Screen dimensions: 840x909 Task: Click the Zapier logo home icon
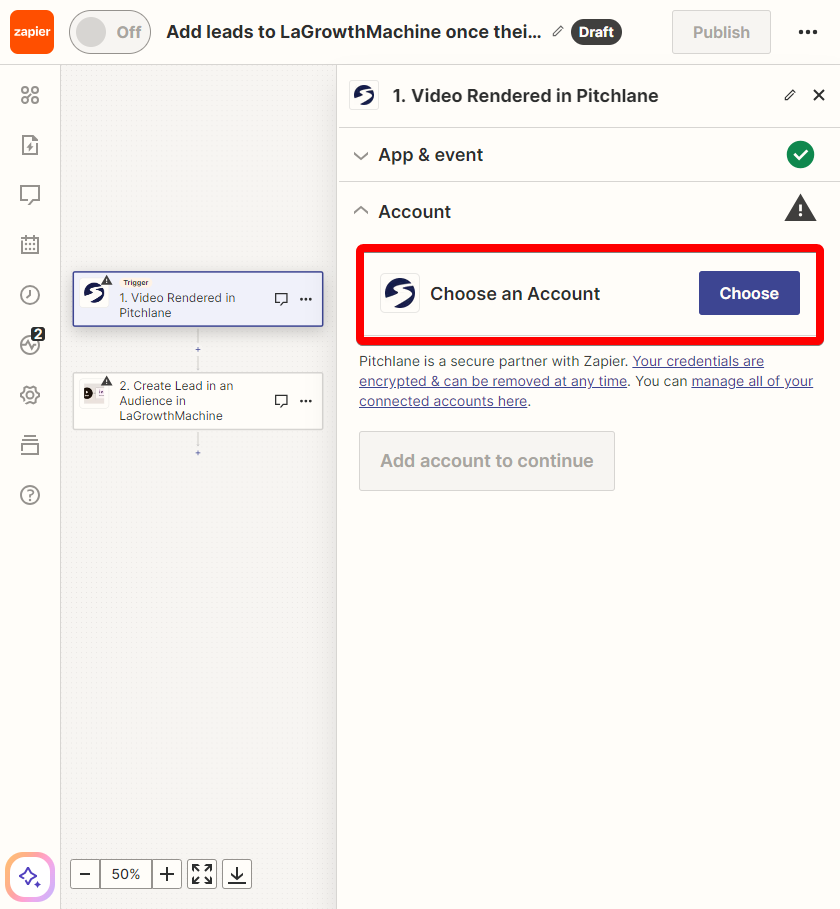point(32,32)
